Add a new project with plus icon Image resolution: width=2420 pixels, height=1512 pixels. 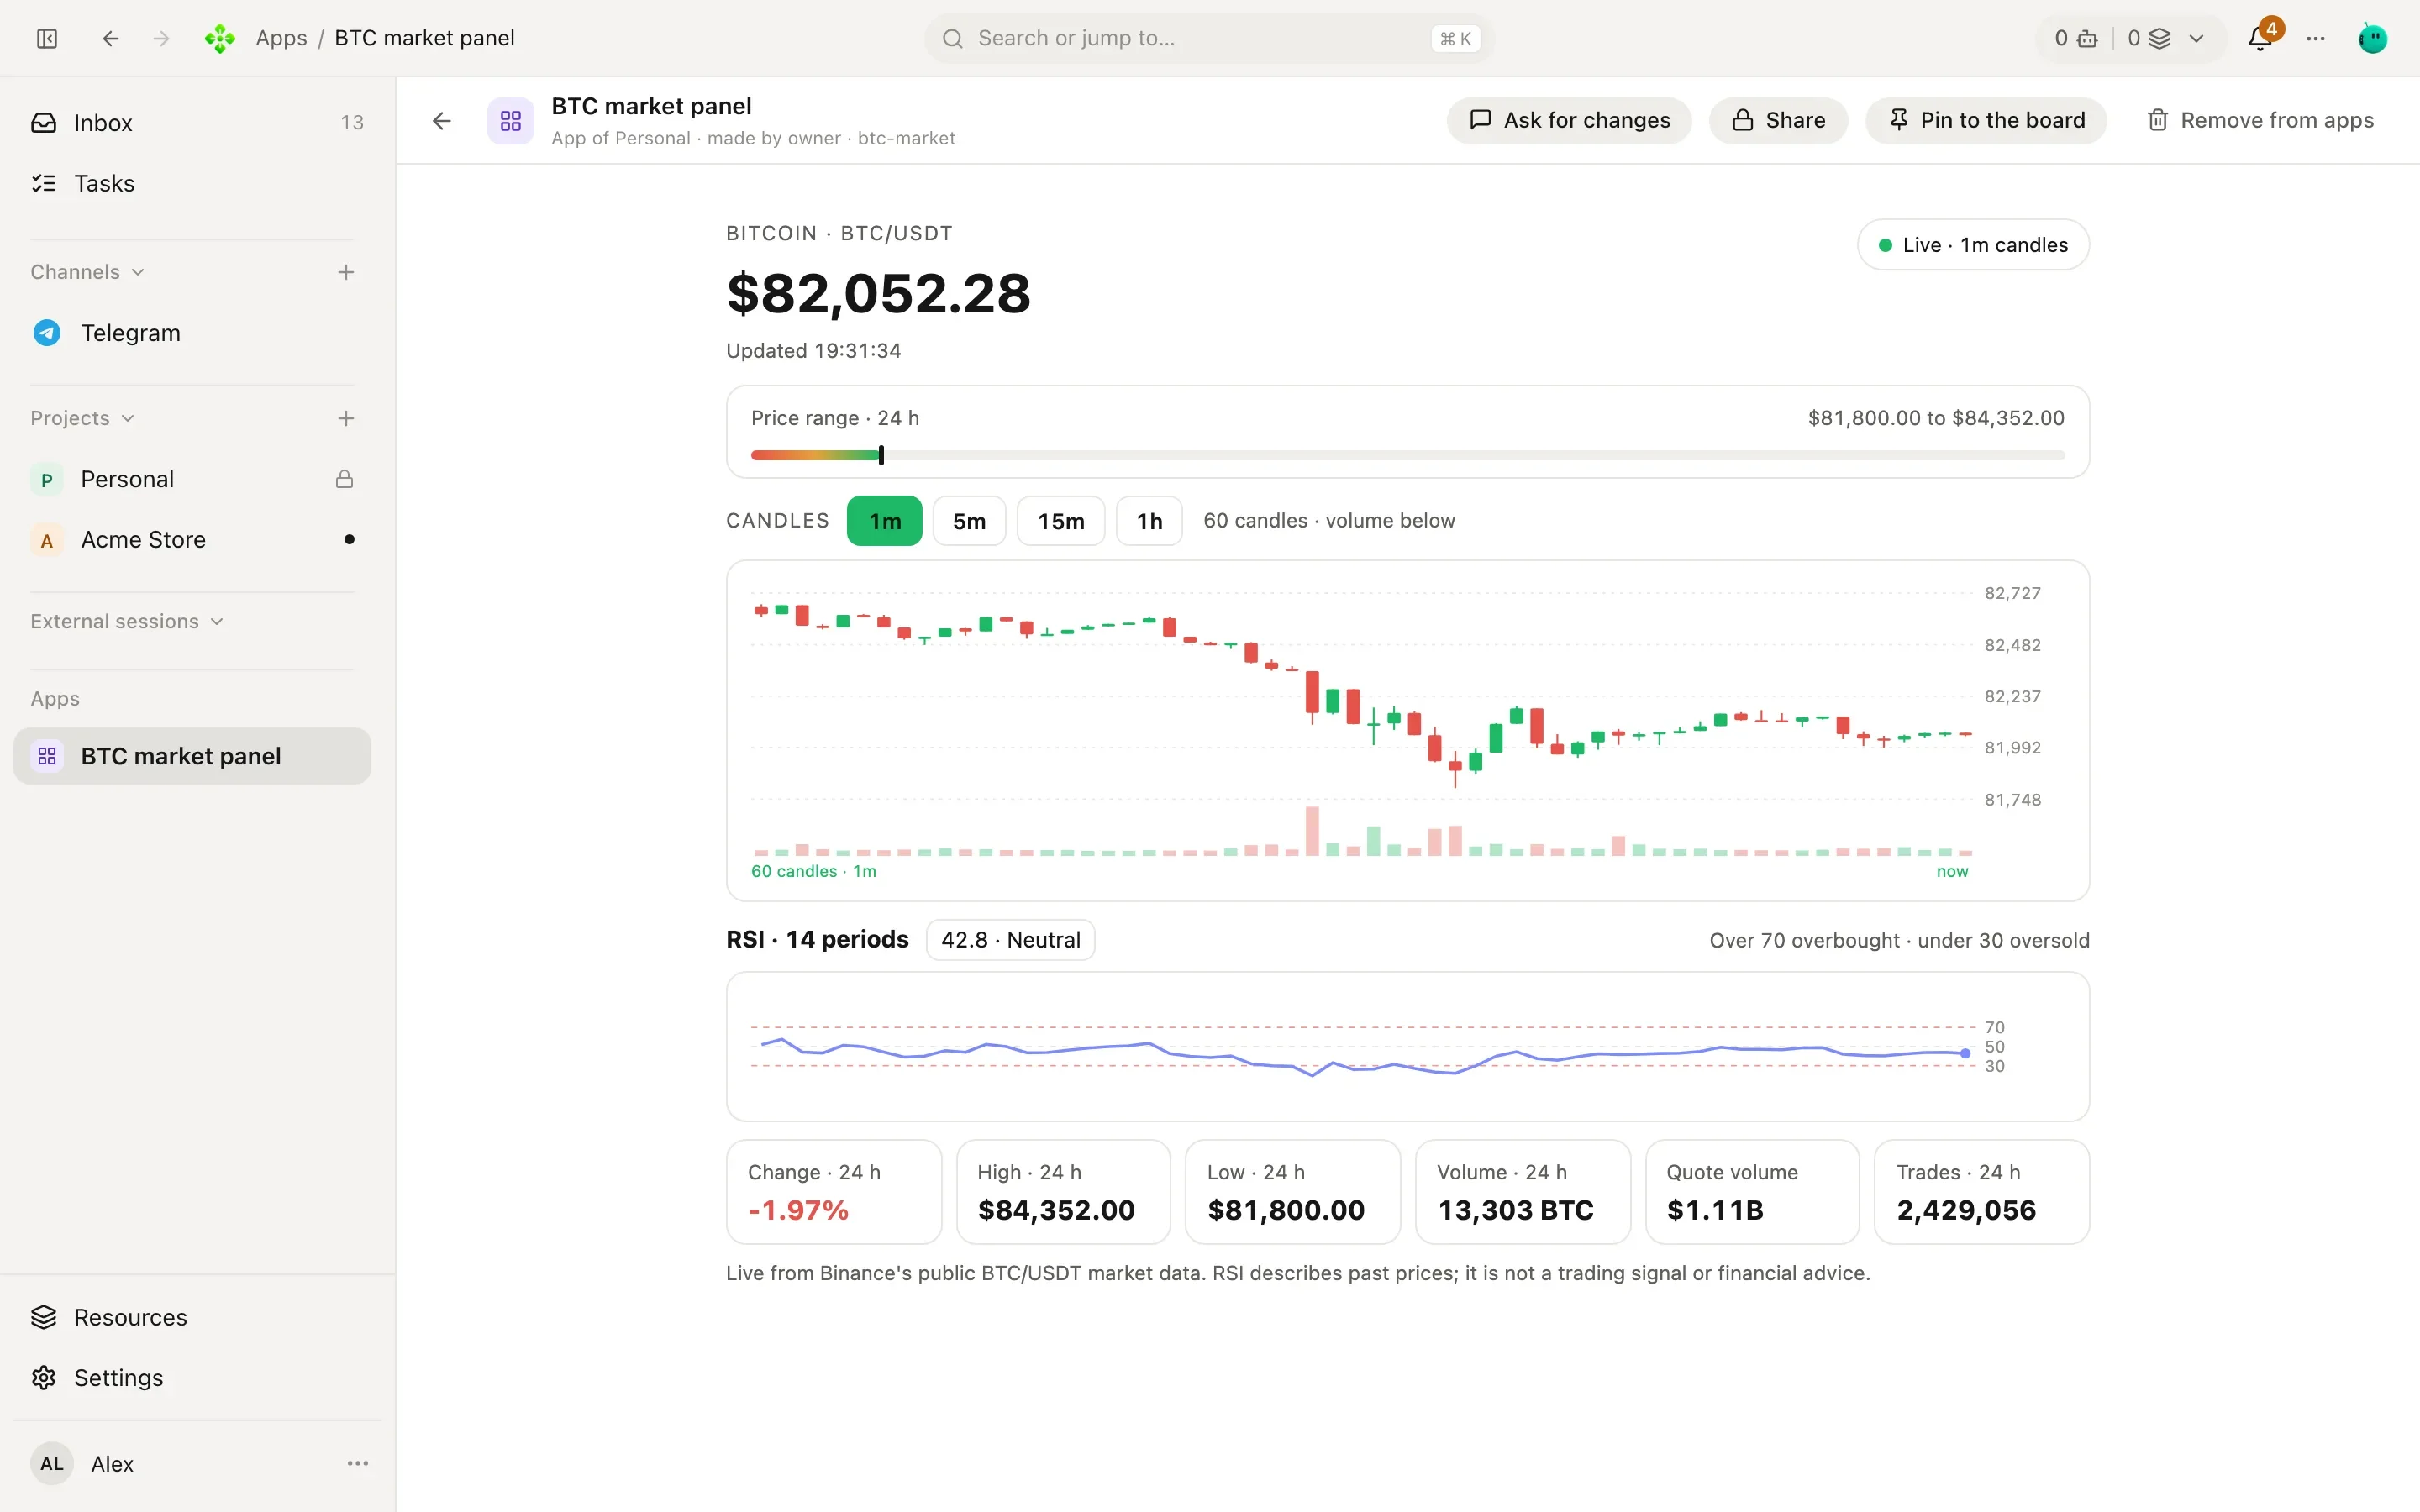tap(346, 418)
